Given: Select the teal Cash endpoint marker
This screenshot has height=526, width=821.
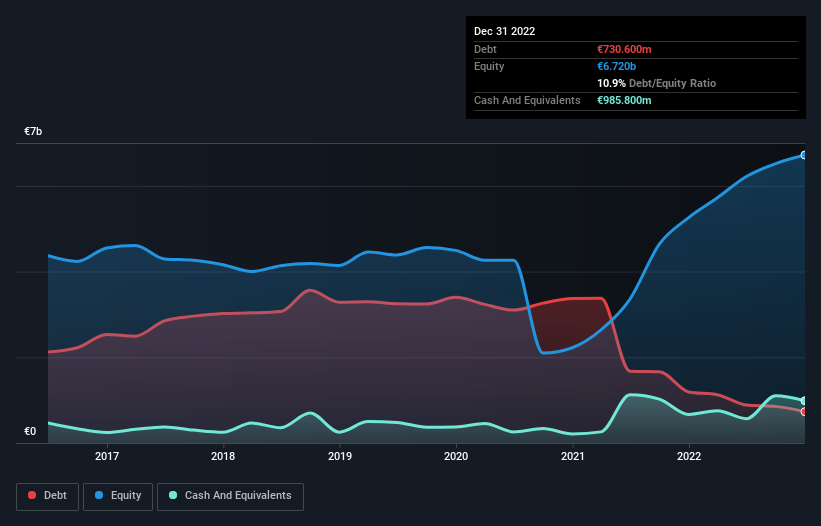Looking at the screenshot, I should (804, 401).
